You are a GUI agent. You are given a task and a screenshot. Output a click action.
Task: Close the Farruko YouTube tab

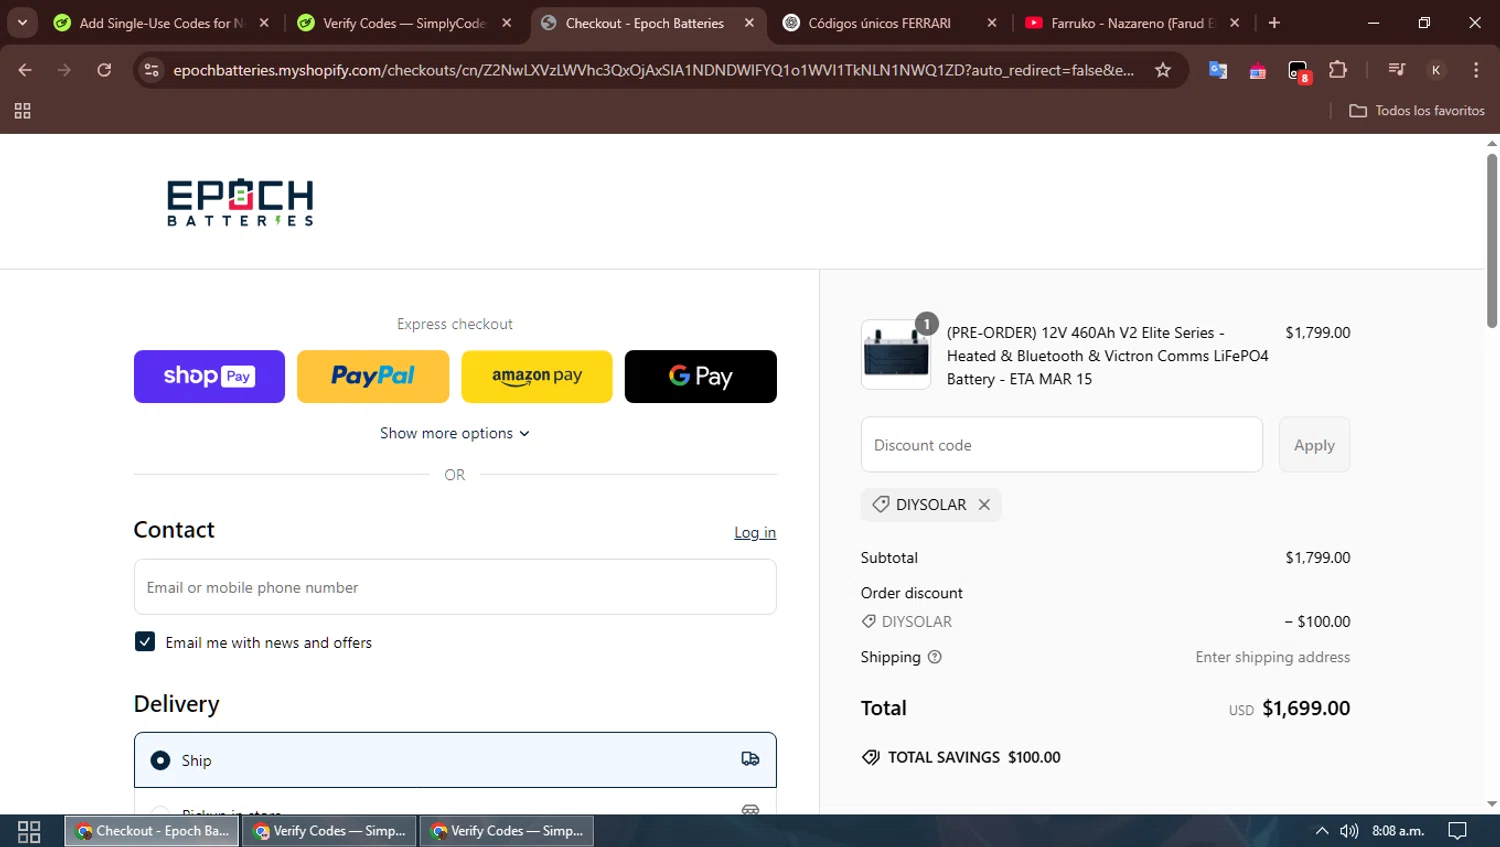click(1235, 23)
